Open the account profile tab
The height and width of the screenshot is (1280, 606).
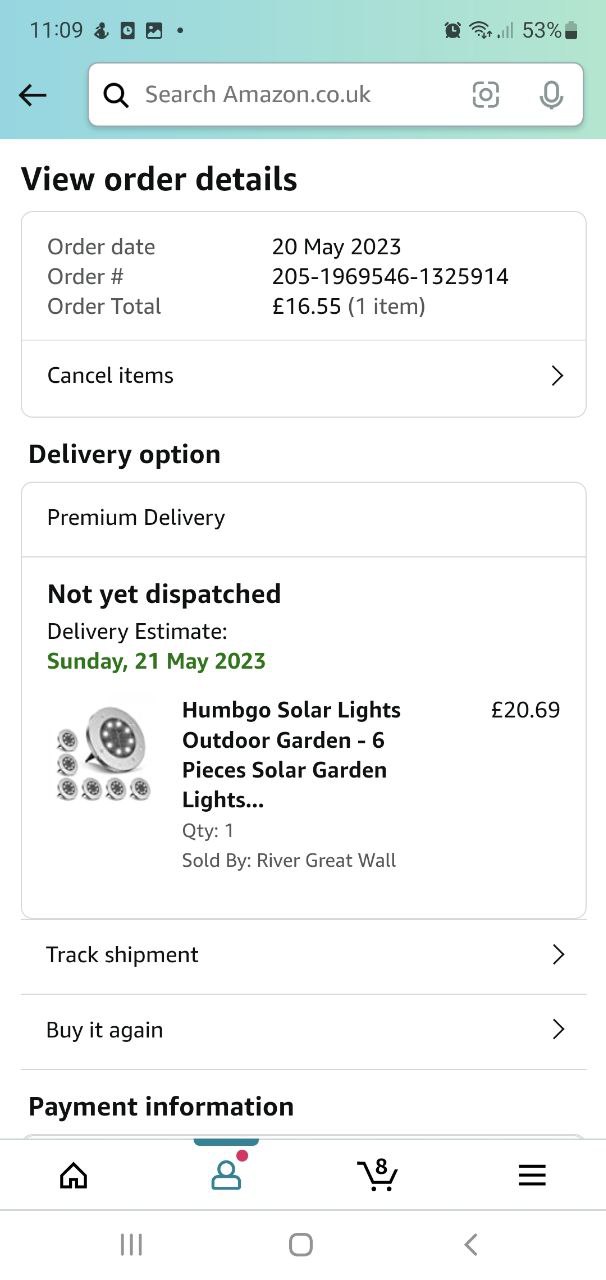[x=226, y=1176]
